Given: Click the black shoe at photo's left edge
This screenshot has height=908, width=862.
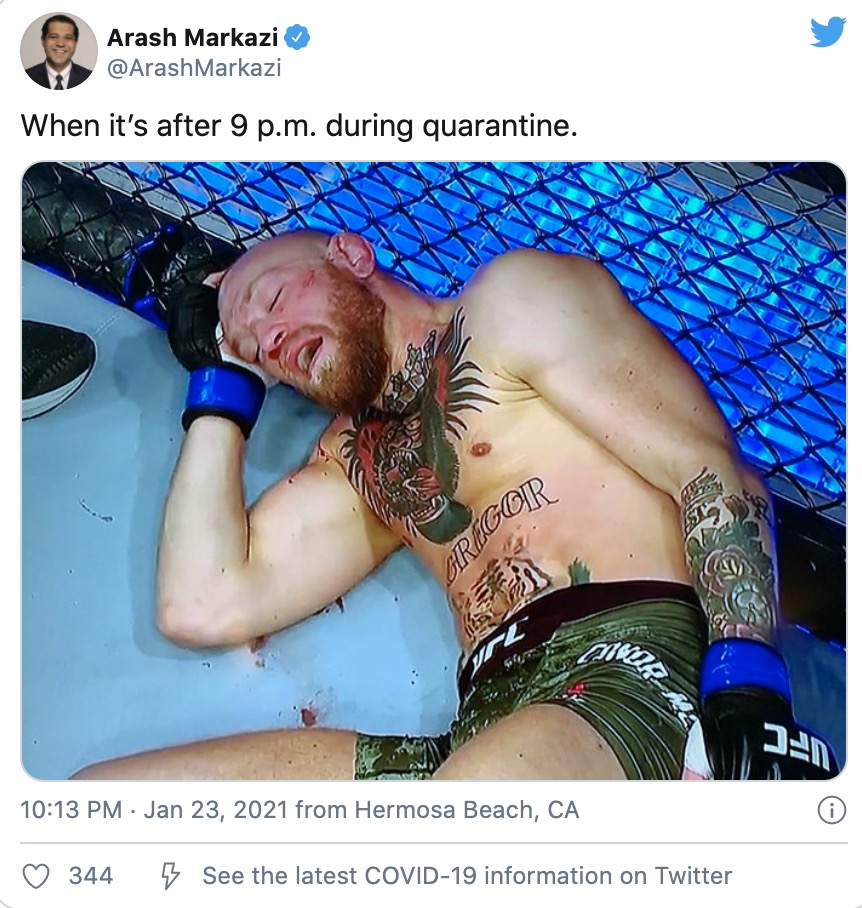Looking at the screenshot, I should 55,365.
